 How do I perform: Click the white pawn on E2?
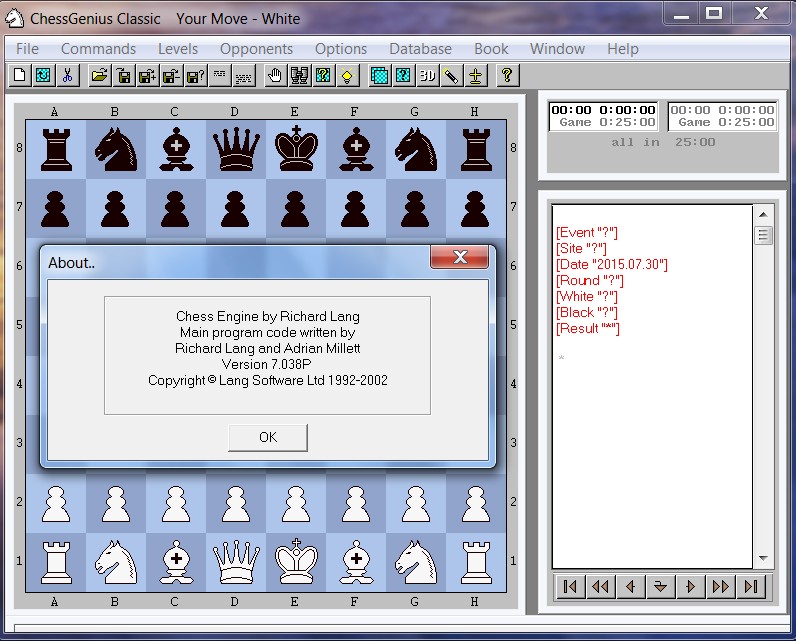[x=296, y=504]
